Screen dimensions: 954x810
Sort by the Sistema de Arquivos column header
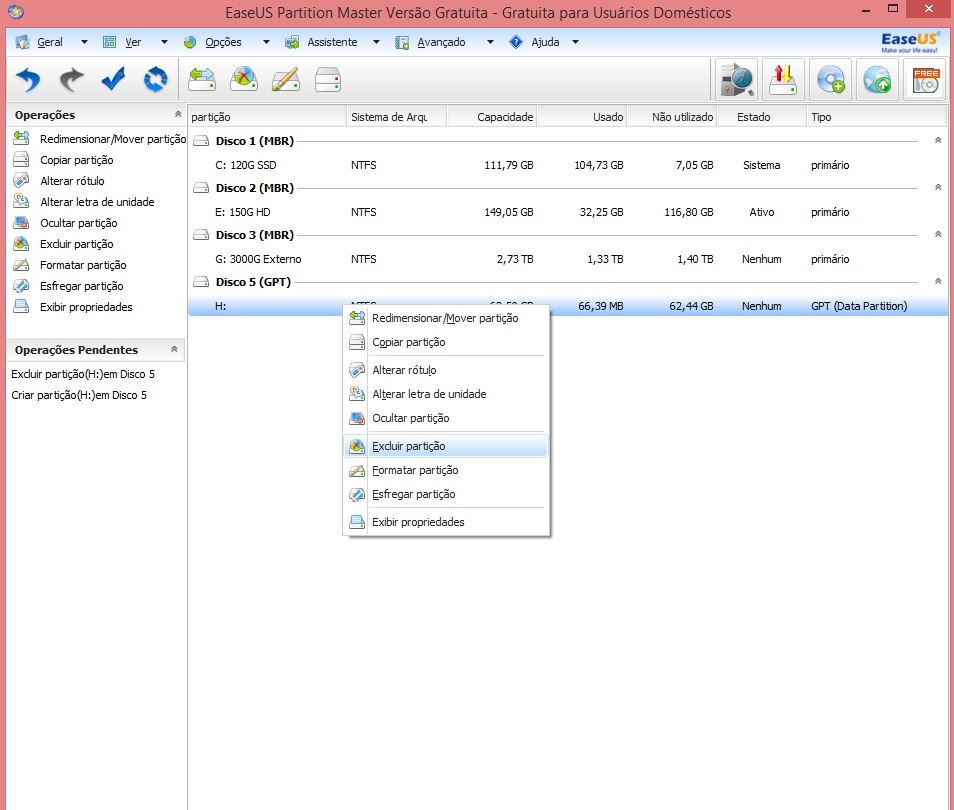click(397, 117)
